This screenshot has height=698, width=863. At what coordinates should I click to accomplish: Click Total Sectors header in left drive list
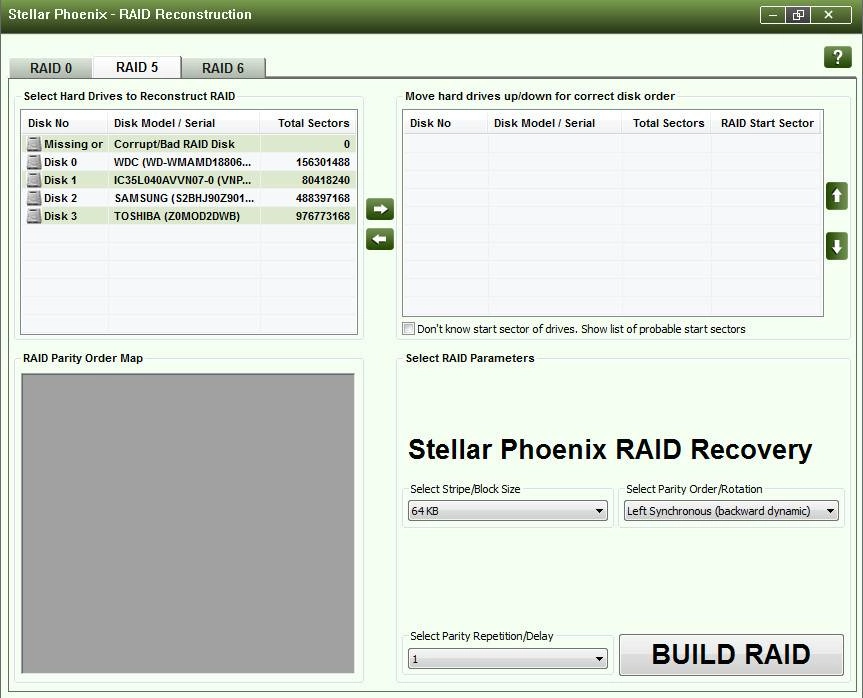point(313,123)
